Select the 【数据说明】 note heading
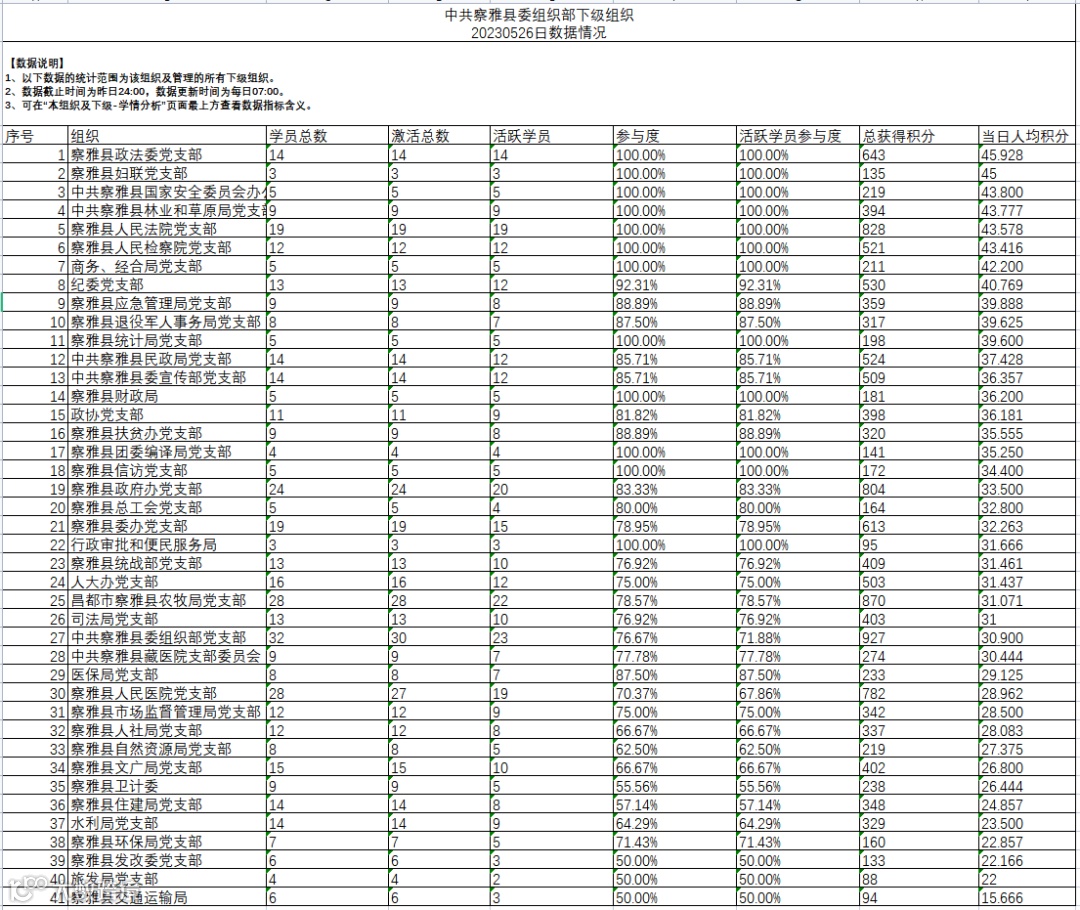Image resolution: width=1080 pixels, height=910 pixels. coord(37,63)
